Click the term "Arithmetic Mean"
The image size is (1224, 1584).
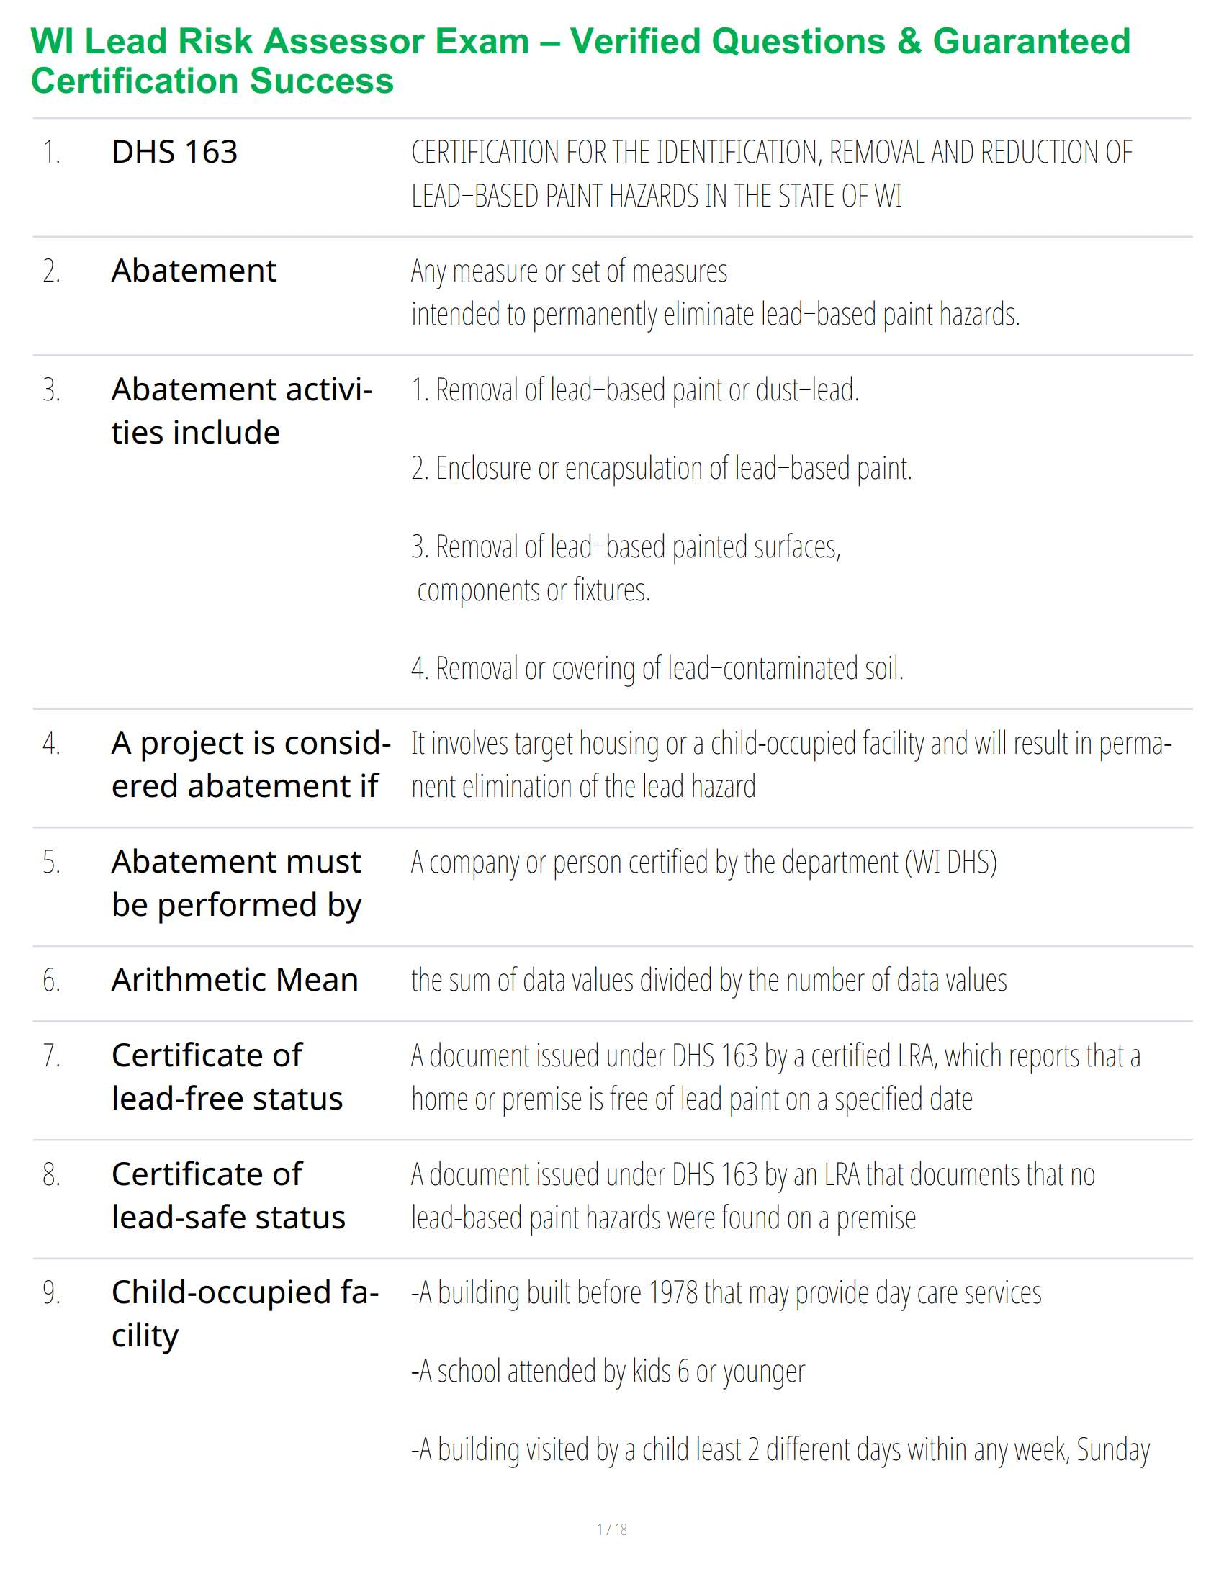[x=235, y=980]
